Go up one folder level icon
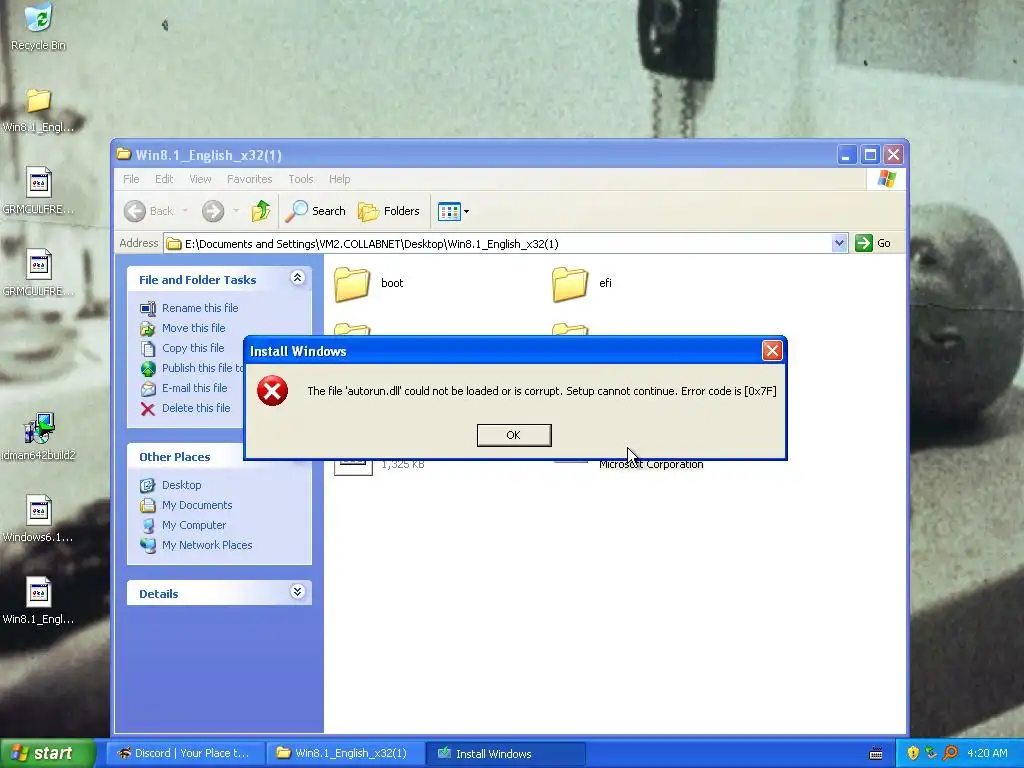1024x768 pixels. [261, 211]
